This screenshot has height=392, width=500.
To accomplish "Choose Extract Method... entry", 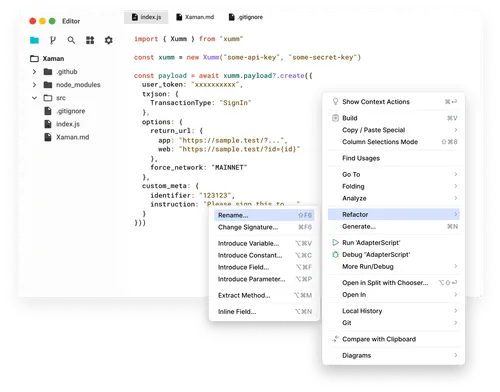I will 264,295.
